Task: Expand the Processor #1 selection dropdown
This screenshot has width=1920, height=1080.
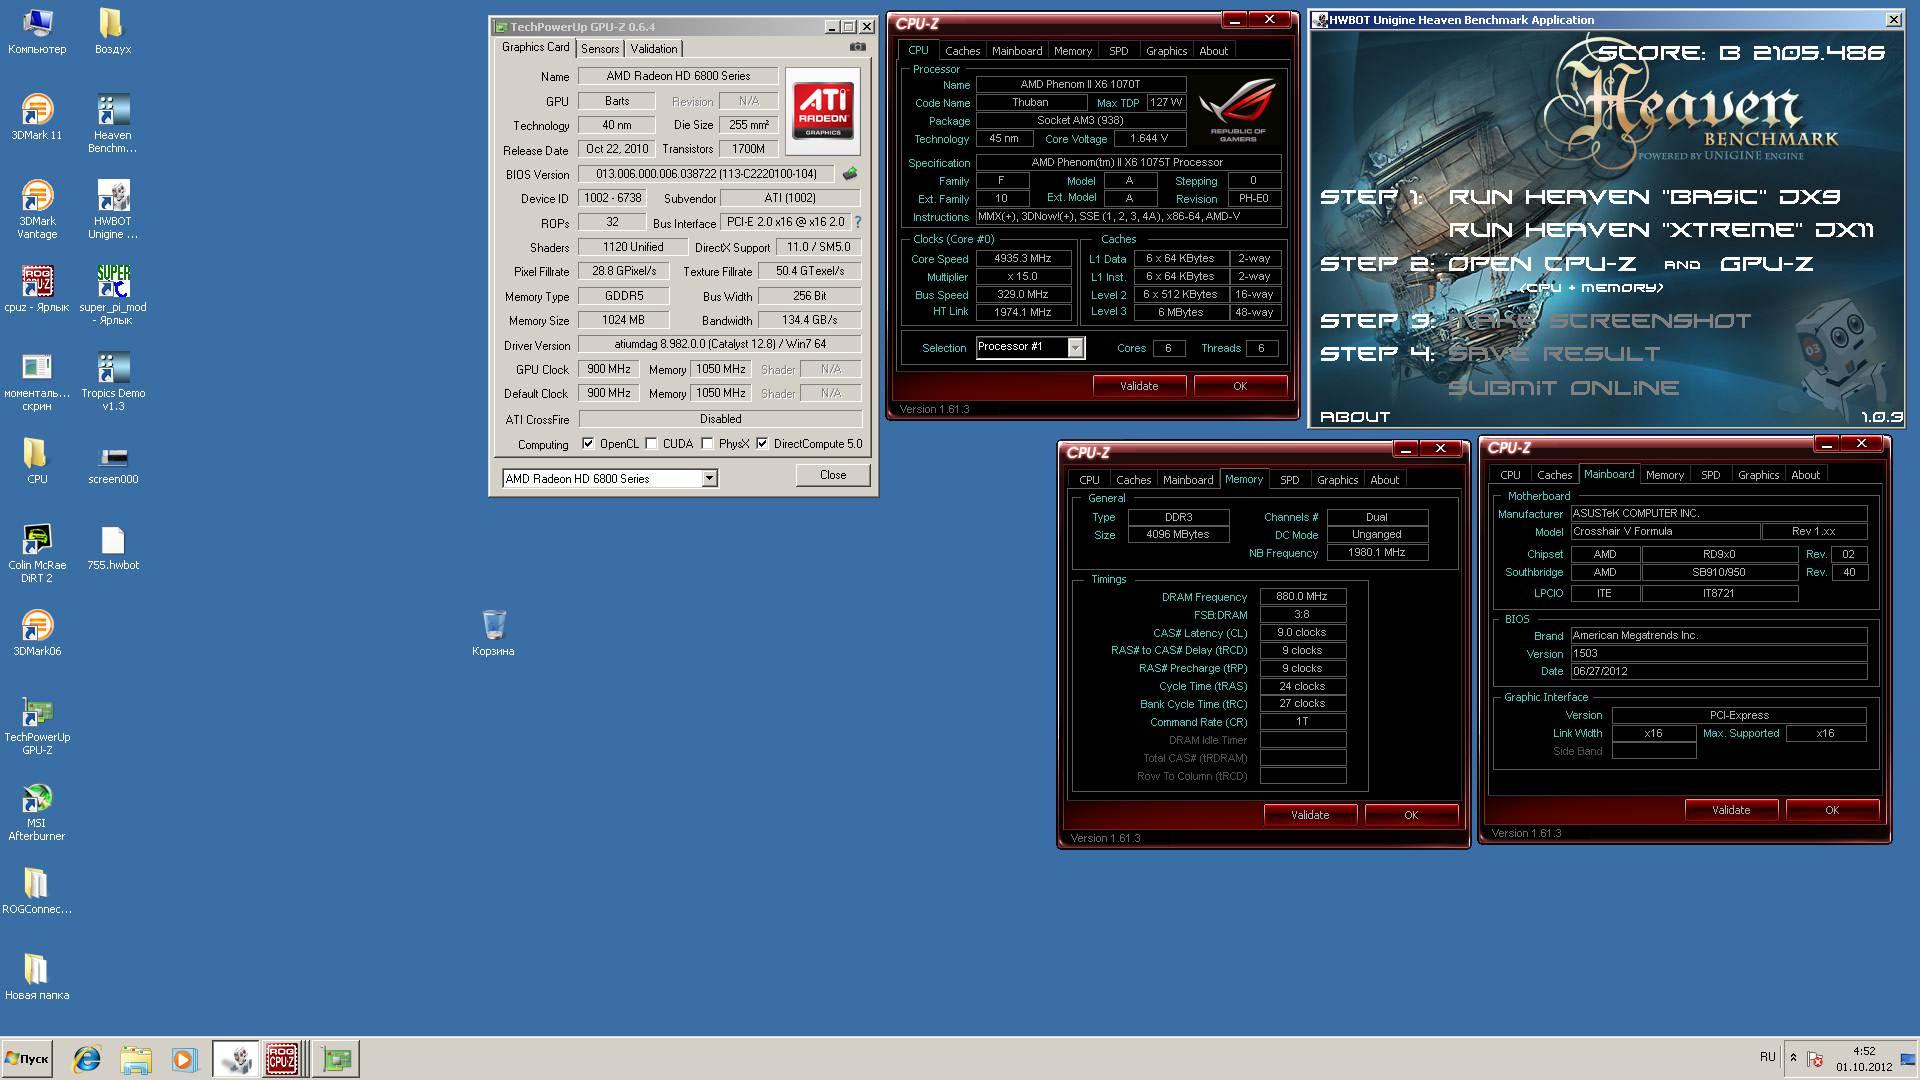Action: coord(1075,347)
